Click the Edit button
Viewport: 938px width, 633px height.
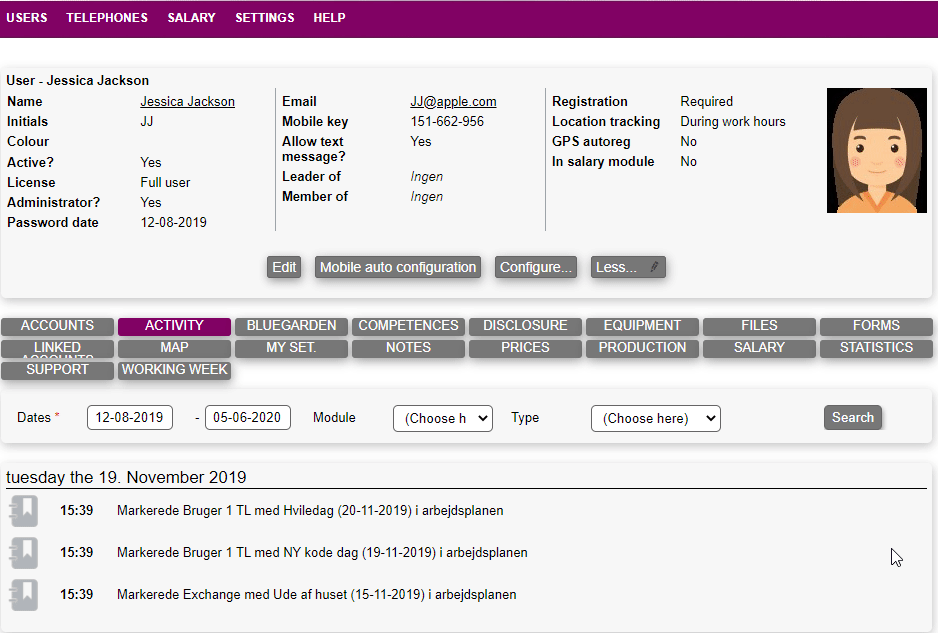(x=284, y=267)
